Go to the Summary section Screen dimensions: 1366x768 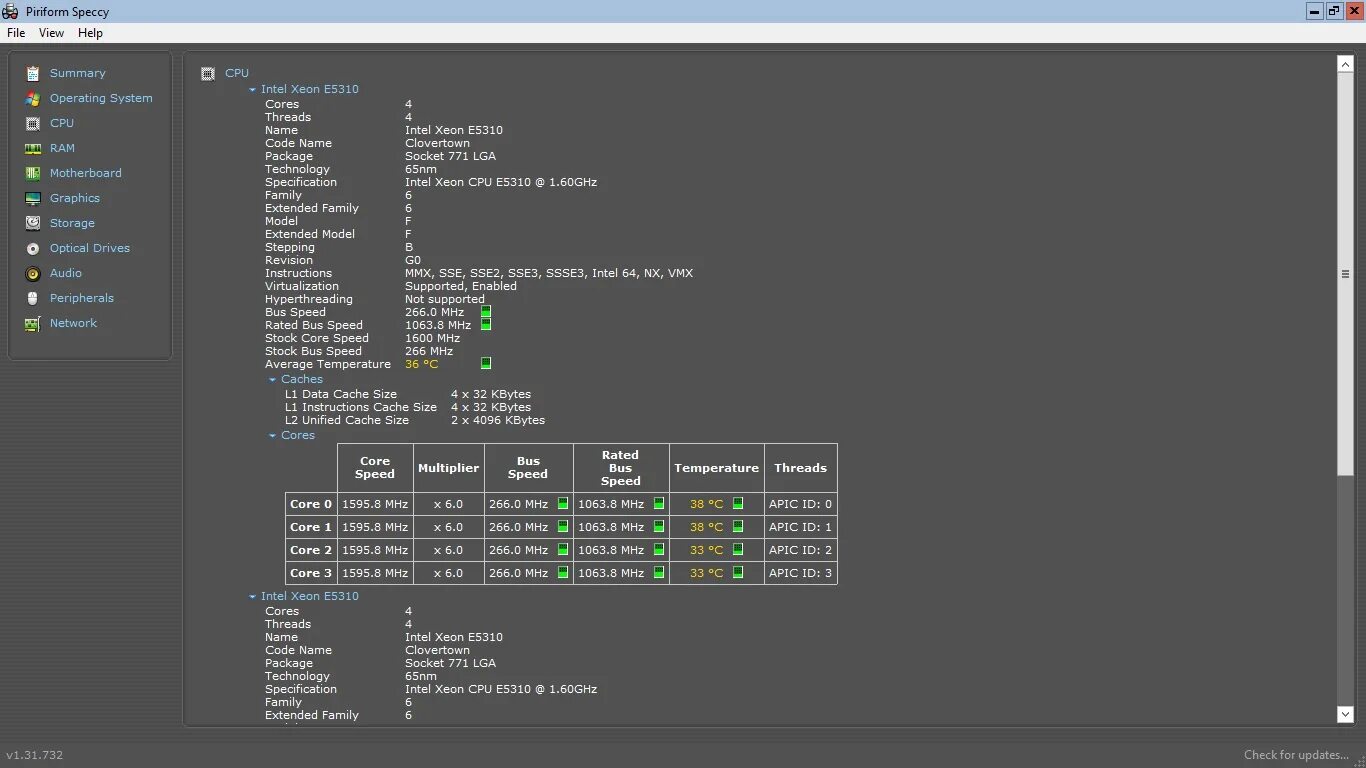click(x=78, y=73)
